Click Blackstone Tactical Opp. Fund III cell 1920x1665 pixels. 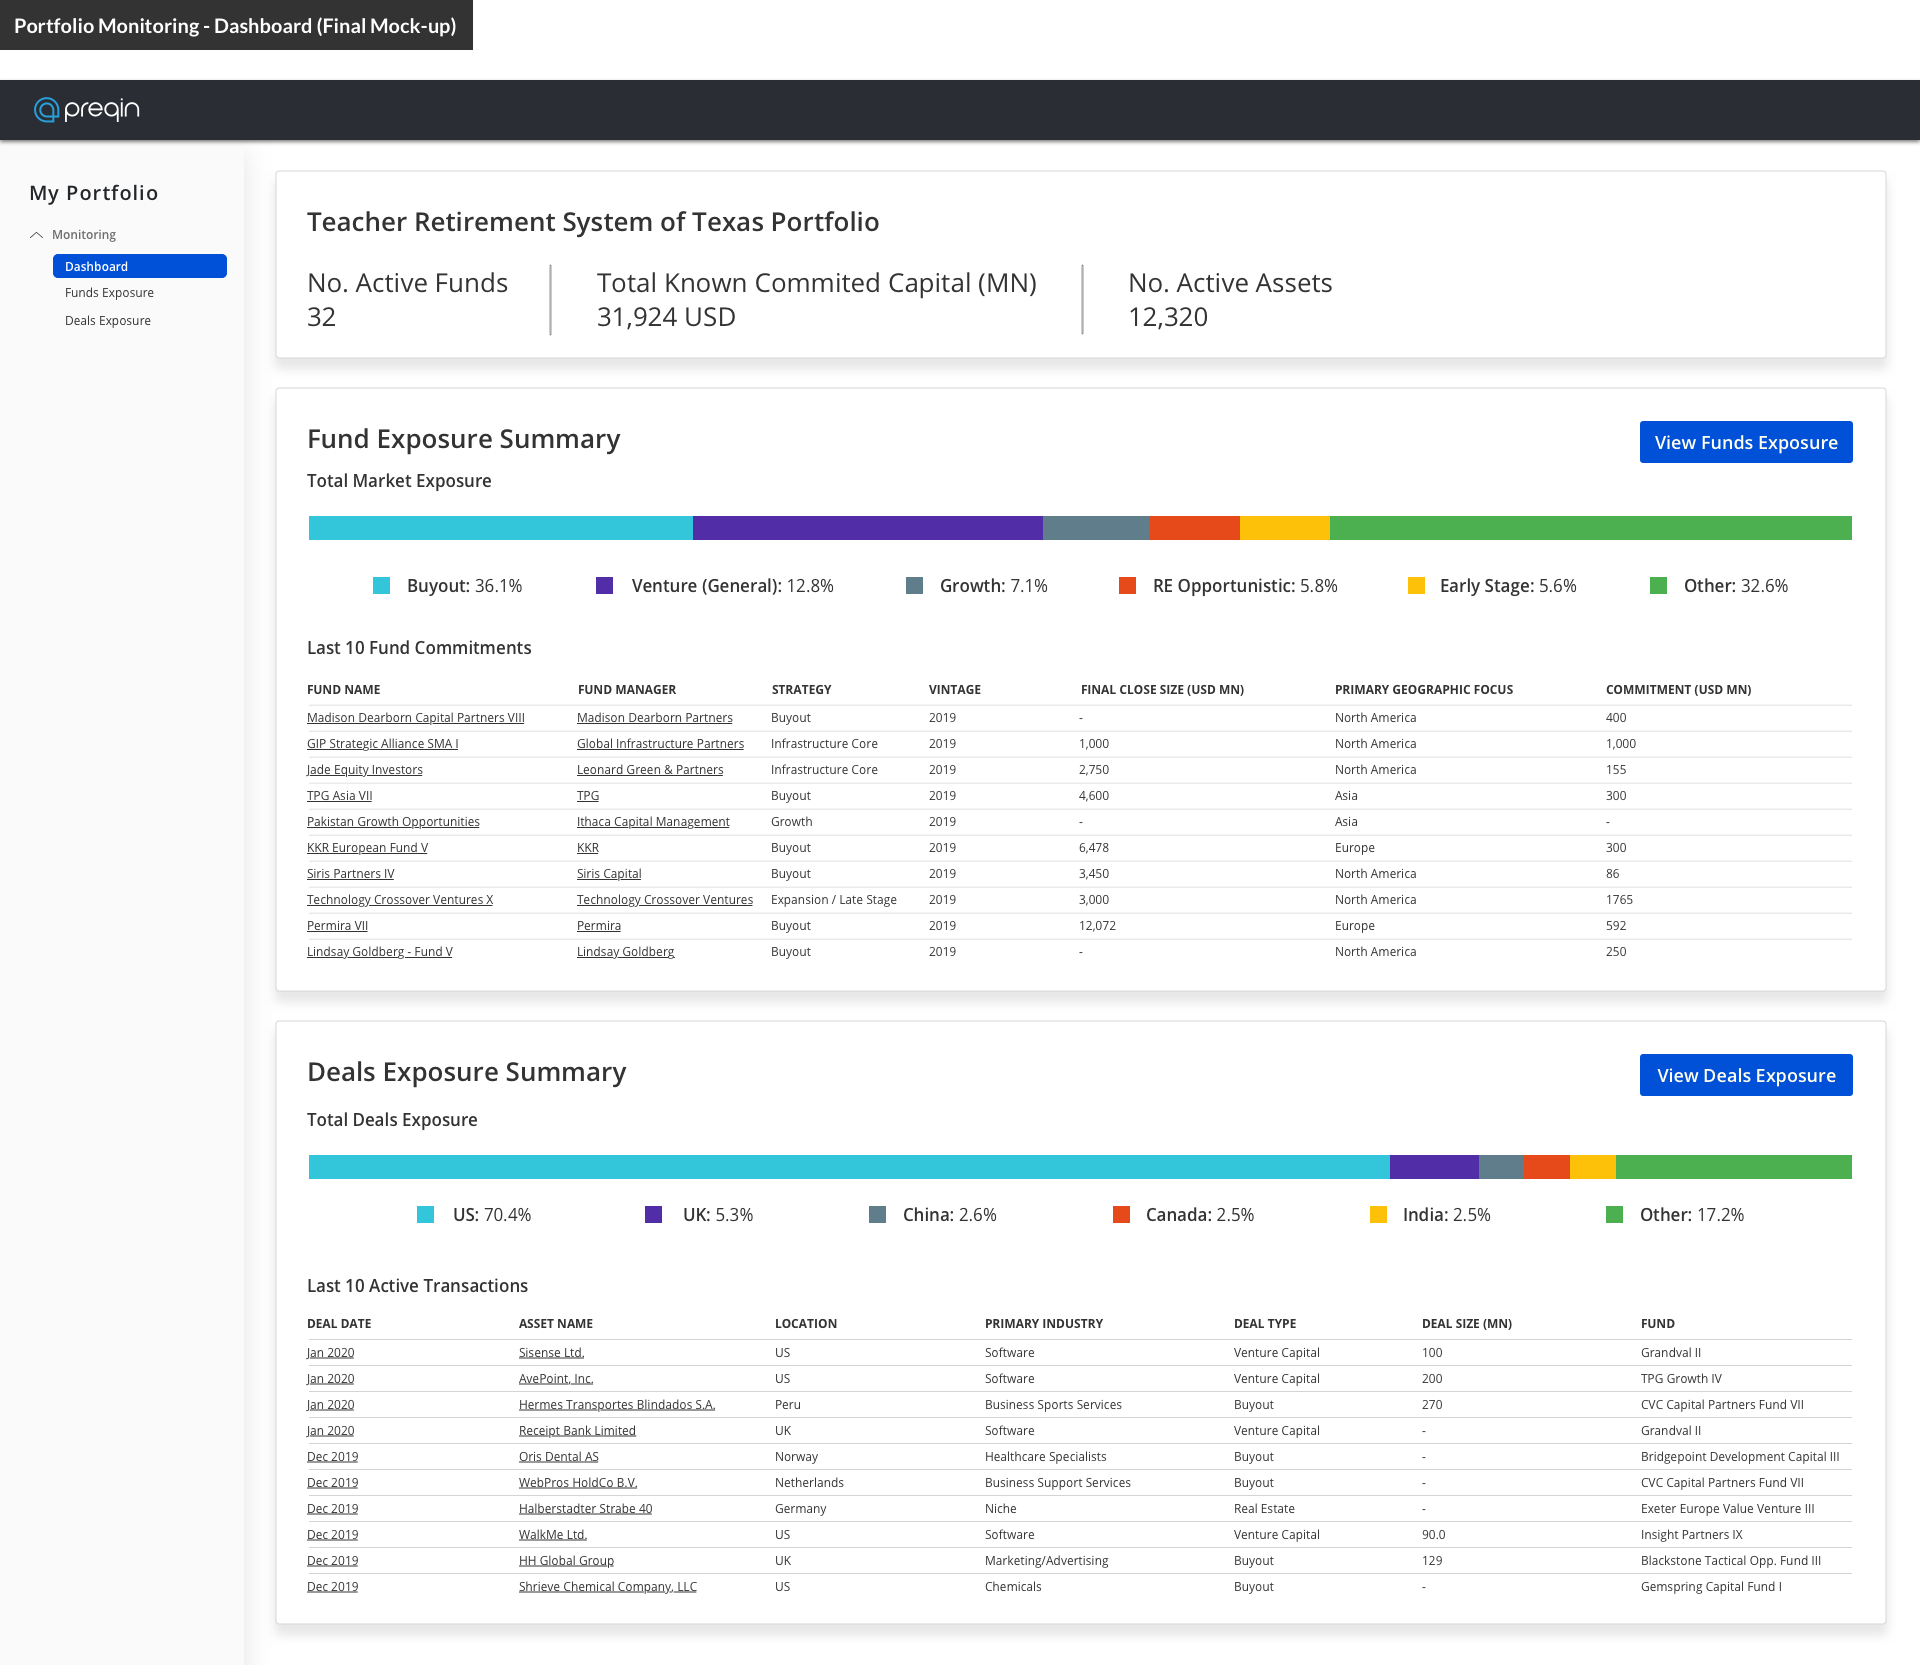click(1731, 1561)
